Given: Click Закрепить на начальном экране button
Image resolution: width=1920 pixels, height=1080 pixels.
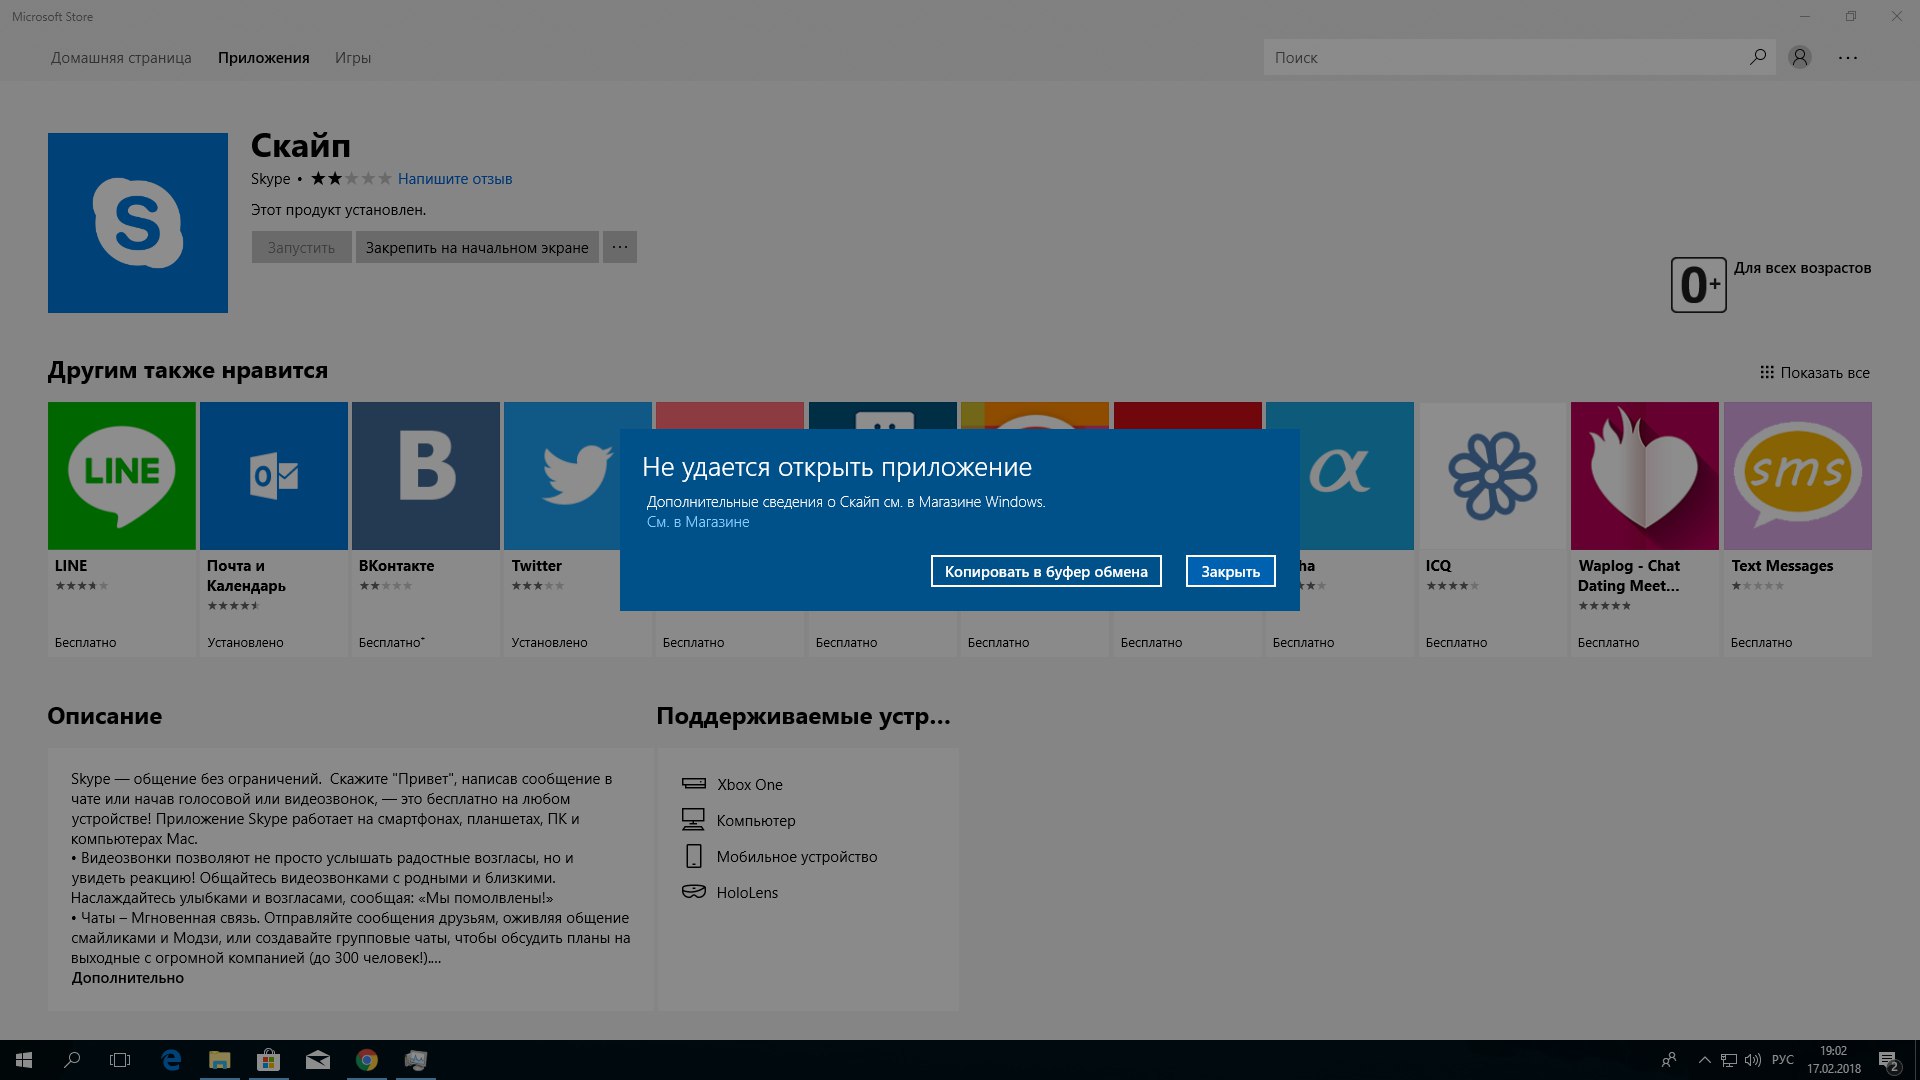Looking at the screenshot, I should click(477, 247).
